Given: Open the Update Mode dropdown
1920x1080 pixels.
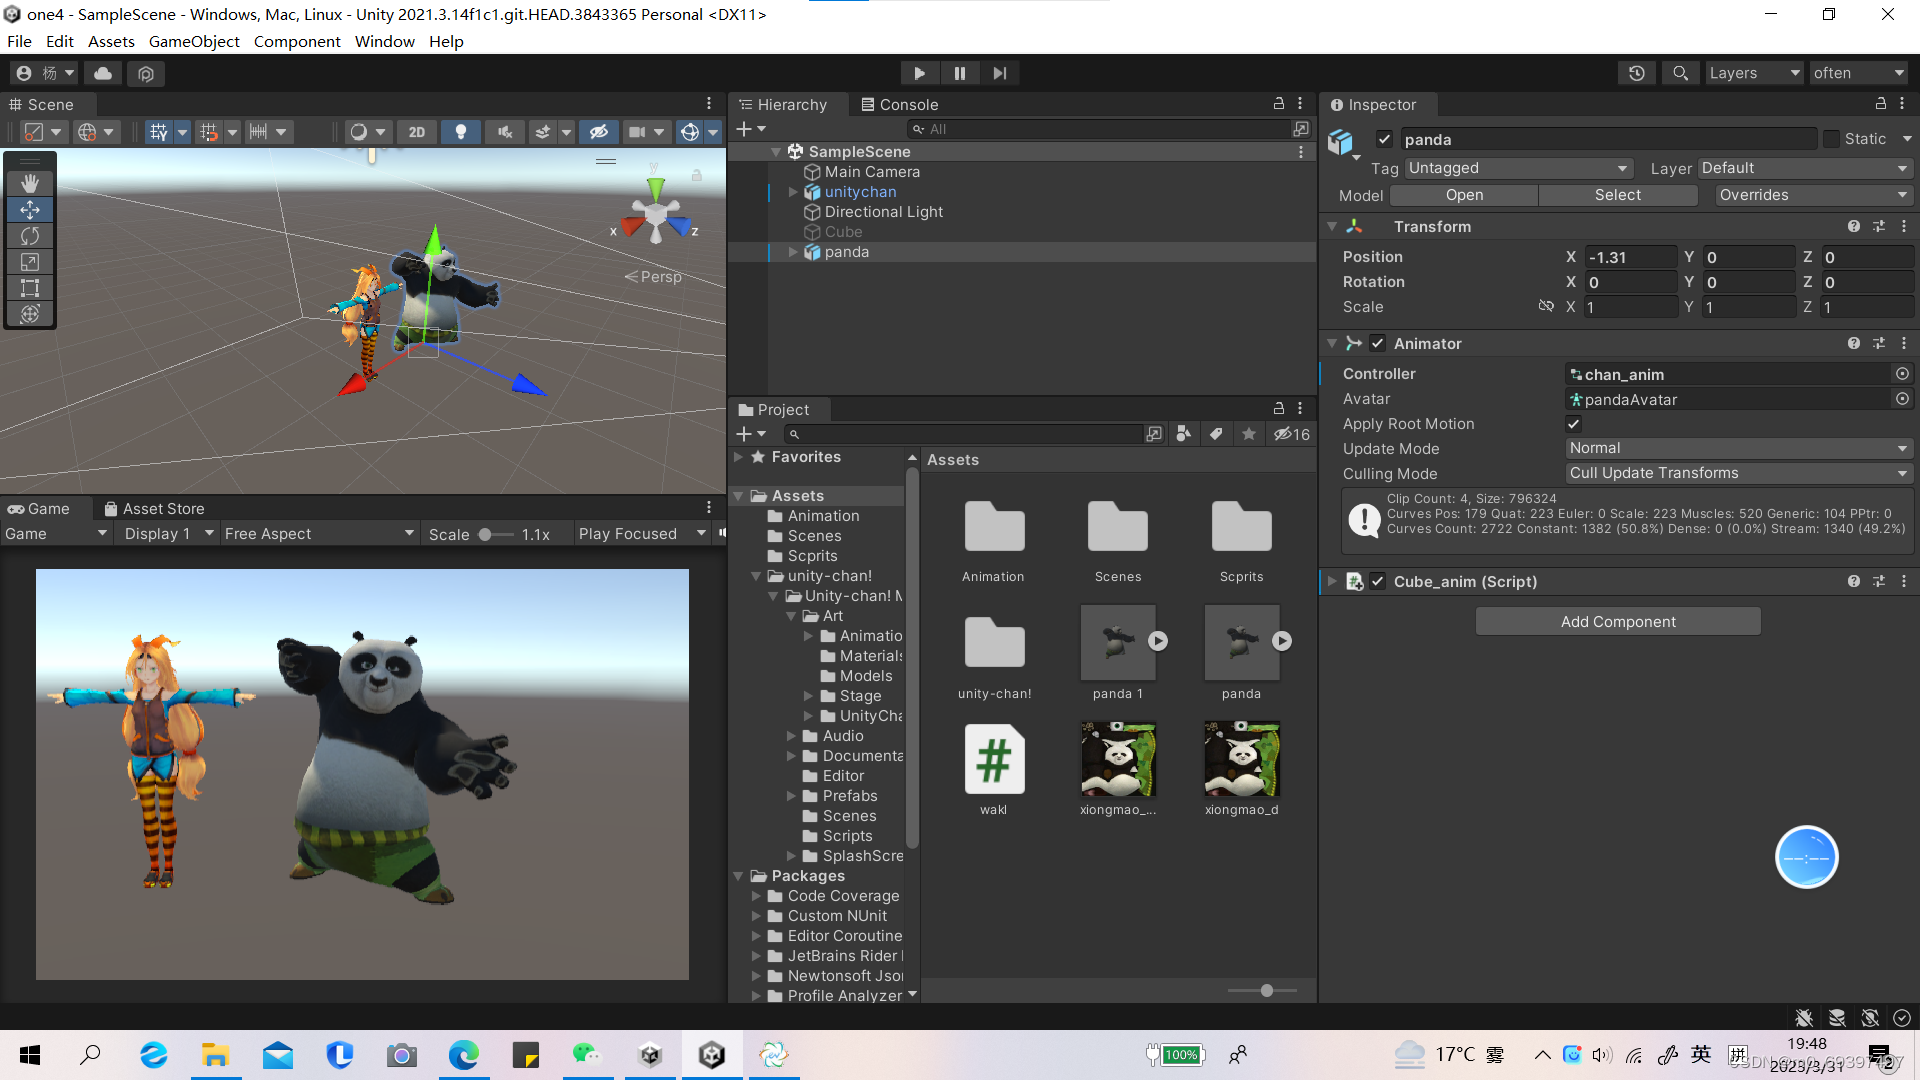Looking at the screenshot, I should coord(1738,448).
